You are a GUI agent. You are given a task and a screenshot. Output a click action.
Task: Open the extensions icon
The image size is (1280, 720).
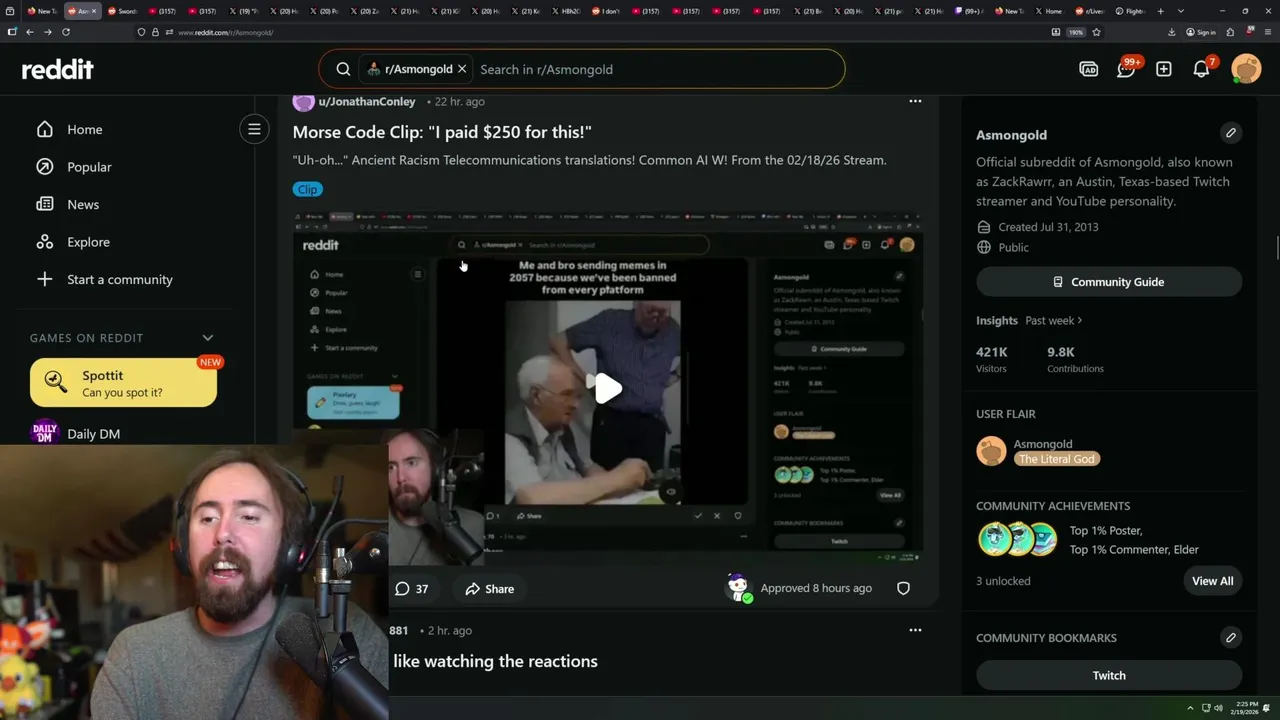coord(1230,32)
